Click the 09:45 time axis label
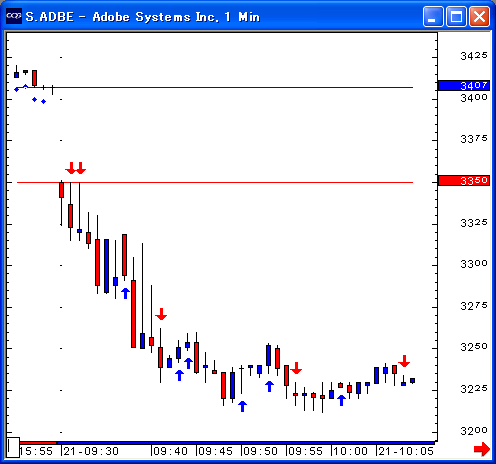Image resolution: width=496 pixels, height=464 pixels. [215, 451]
